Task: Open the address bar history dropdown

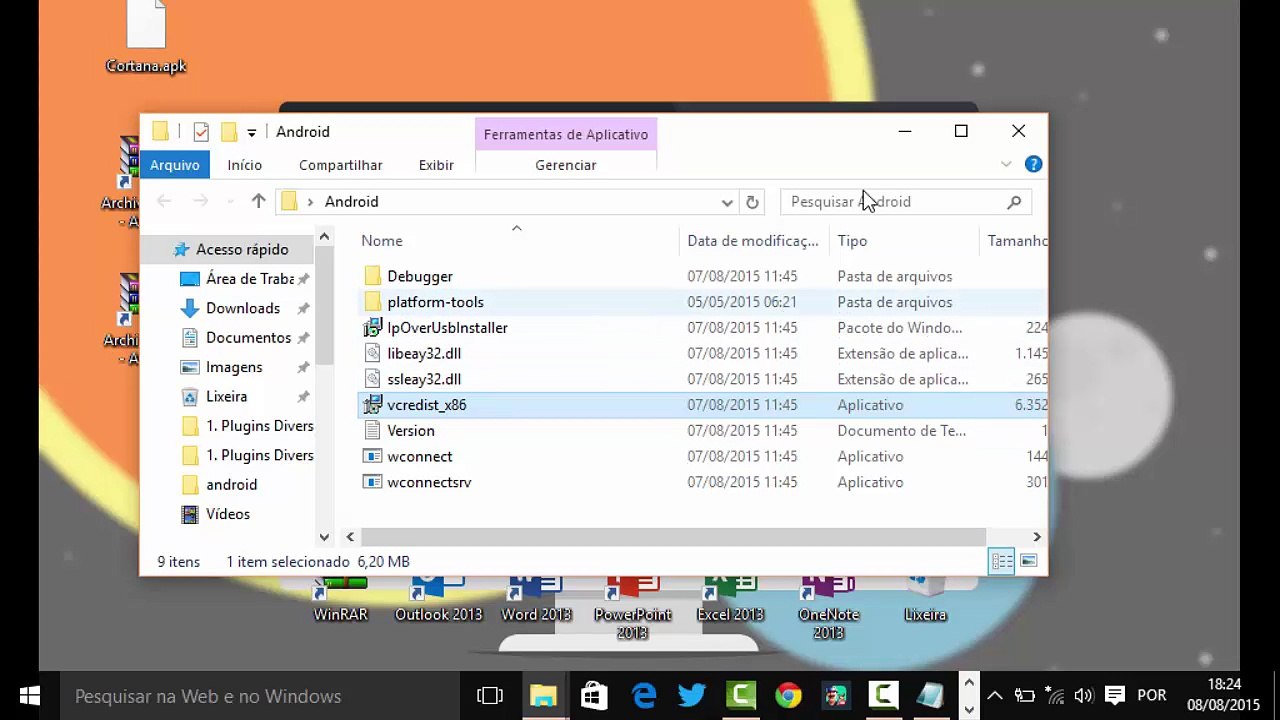Action: click(727, 202)
